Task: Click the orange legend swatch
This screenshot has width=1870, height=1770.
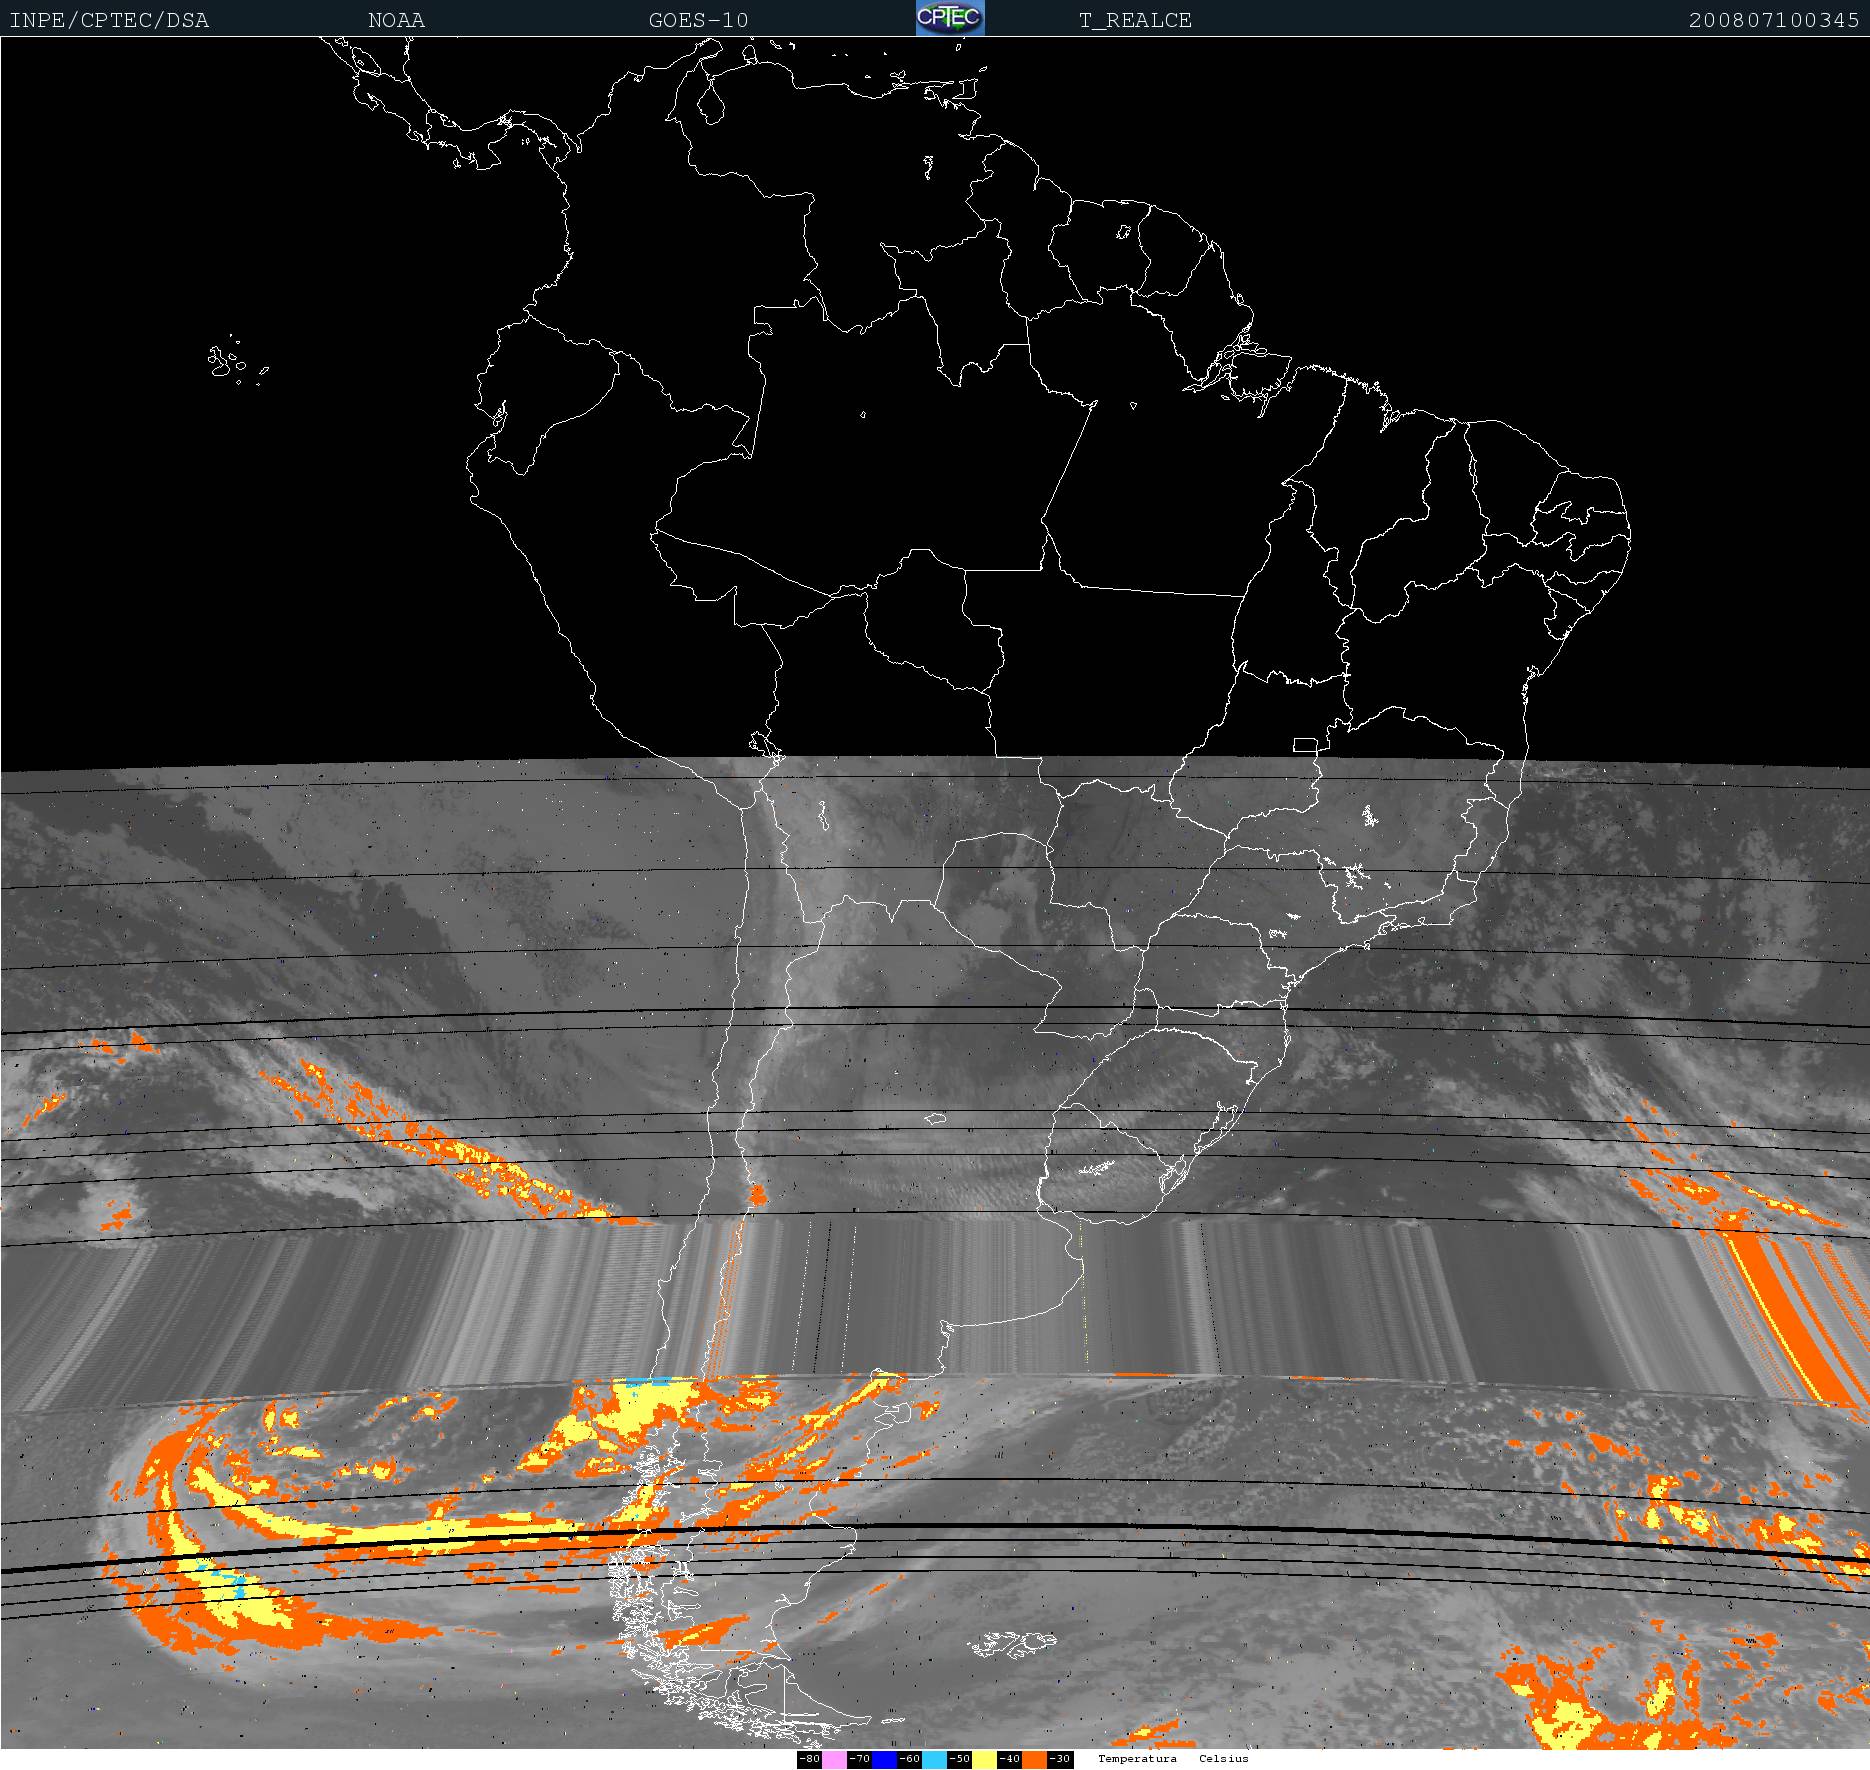Action: (1034, 1759)
